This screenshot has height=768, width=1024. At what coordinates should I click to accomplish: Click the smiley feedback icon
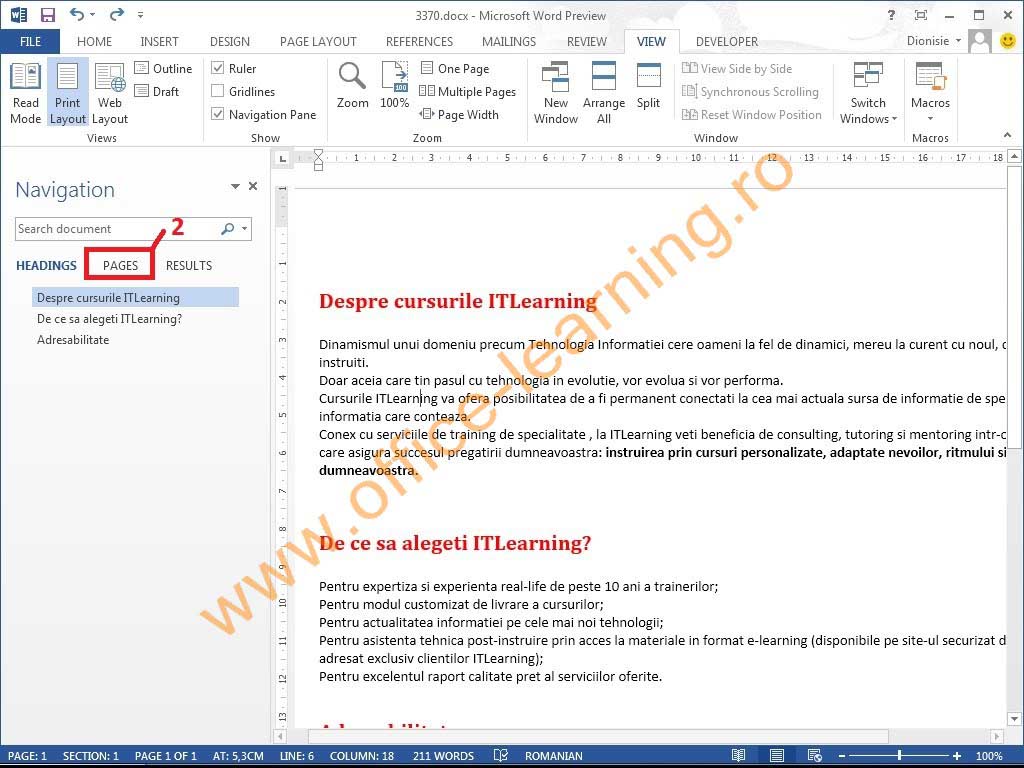(x=1008, y=40)
